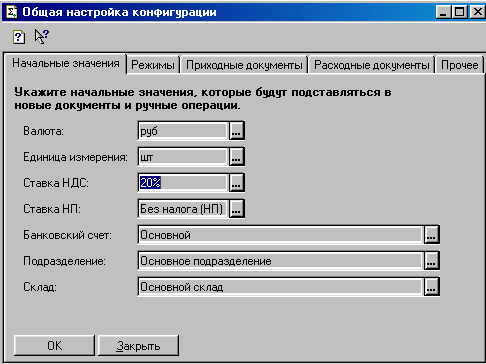Click the Банковский счет: label
The height and width of the screenshot is (364, 486).
[x=67, y=235]
